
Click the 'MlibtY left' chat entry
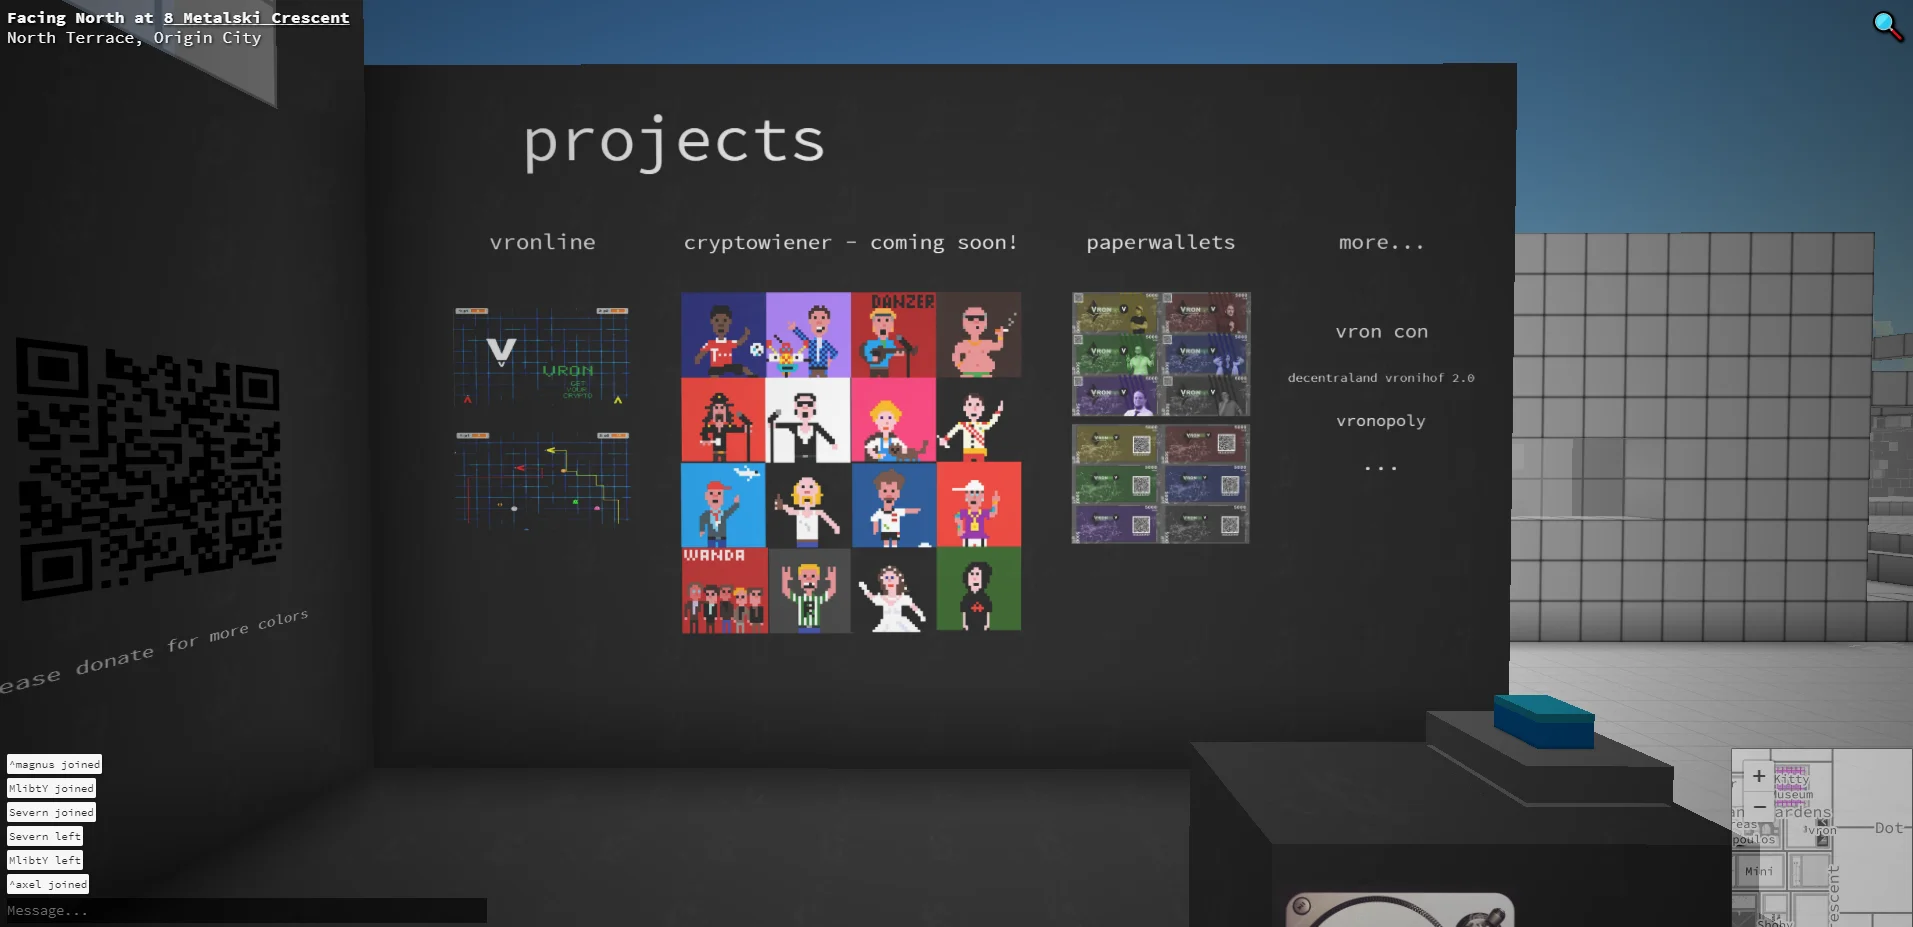point(45,860)
